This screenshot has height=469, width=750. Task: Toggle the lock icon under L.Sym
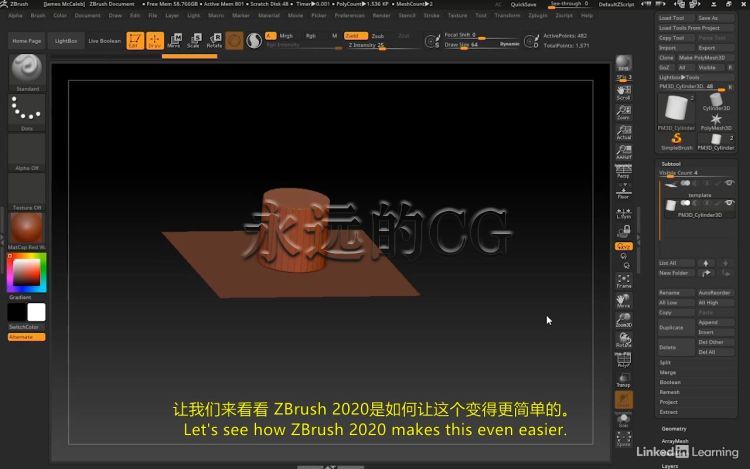coord(624,231)
